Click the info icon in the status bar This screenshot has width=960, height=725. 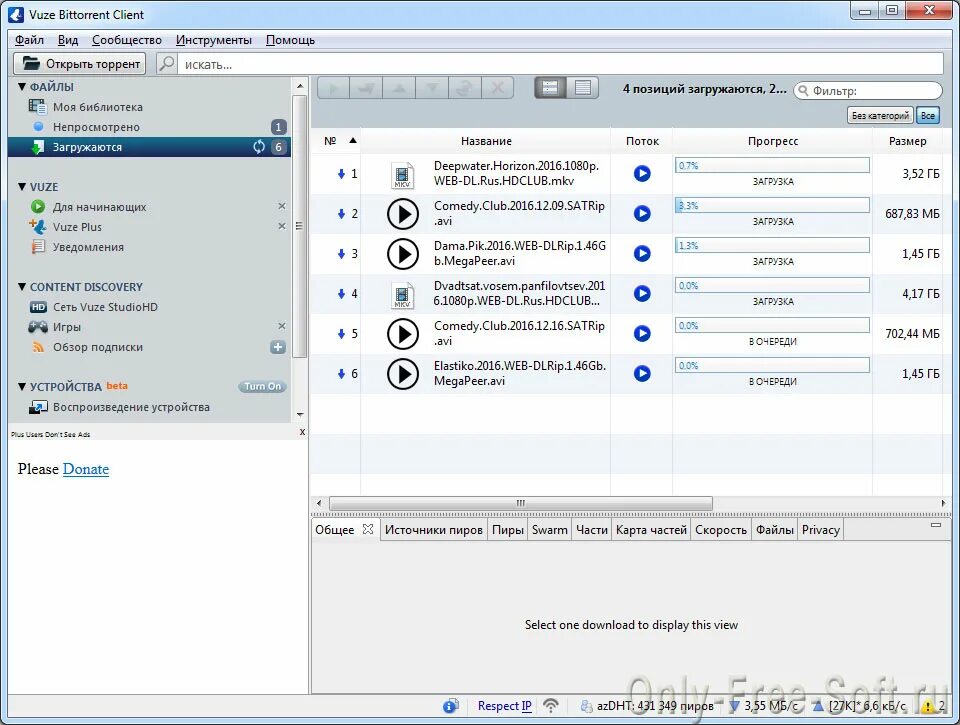pyautogui.click(x=451, y=706)
